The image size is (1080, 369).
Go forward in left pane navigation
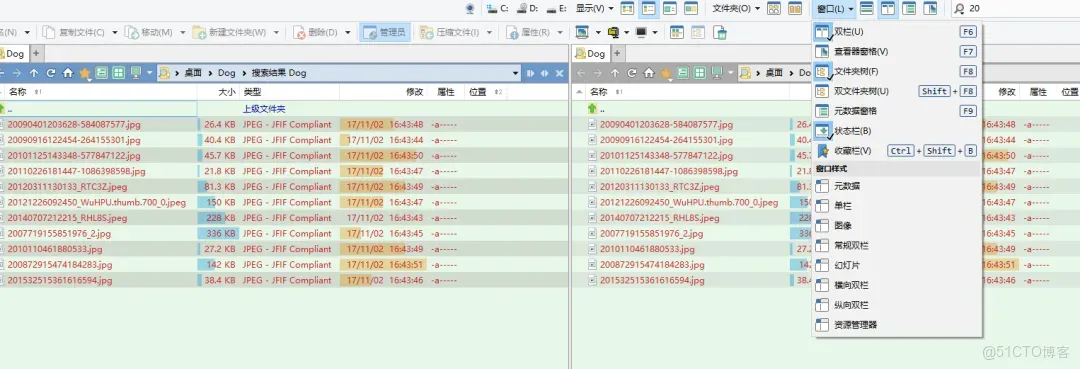coord(17,73)
